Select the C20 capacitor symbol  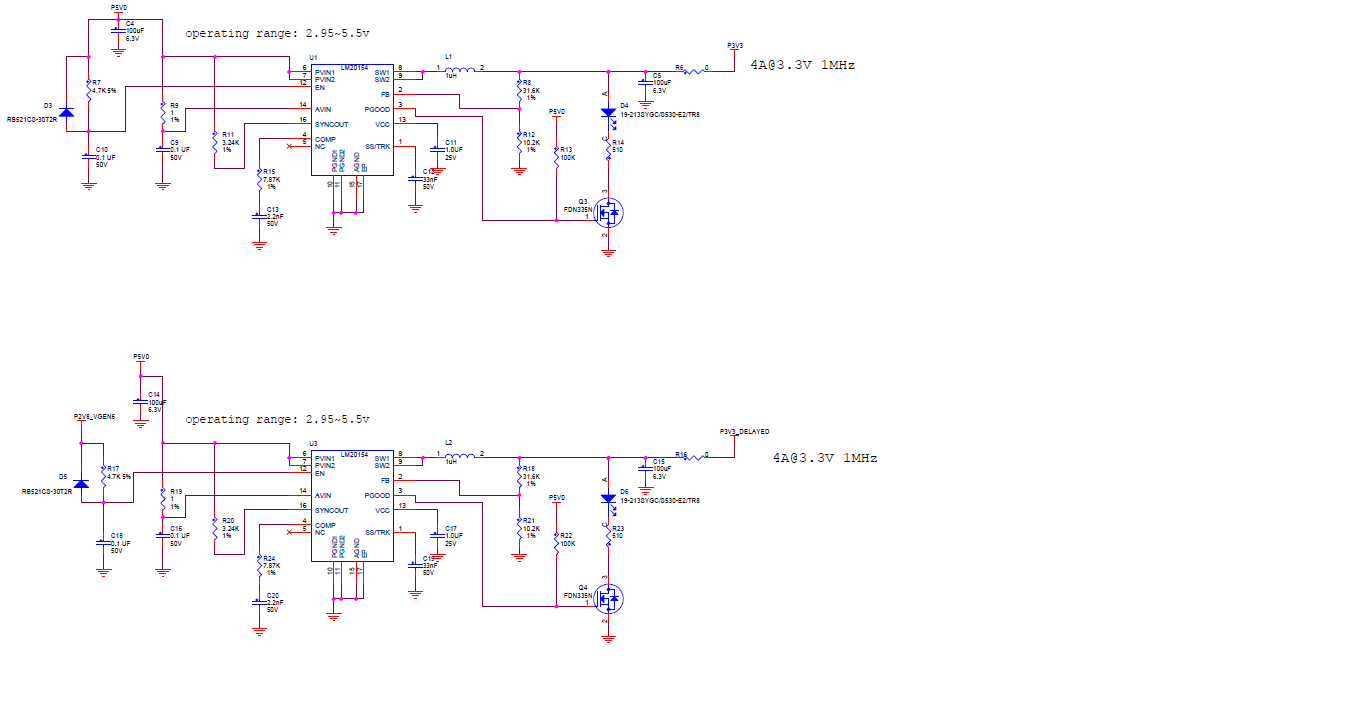[259, 601]
